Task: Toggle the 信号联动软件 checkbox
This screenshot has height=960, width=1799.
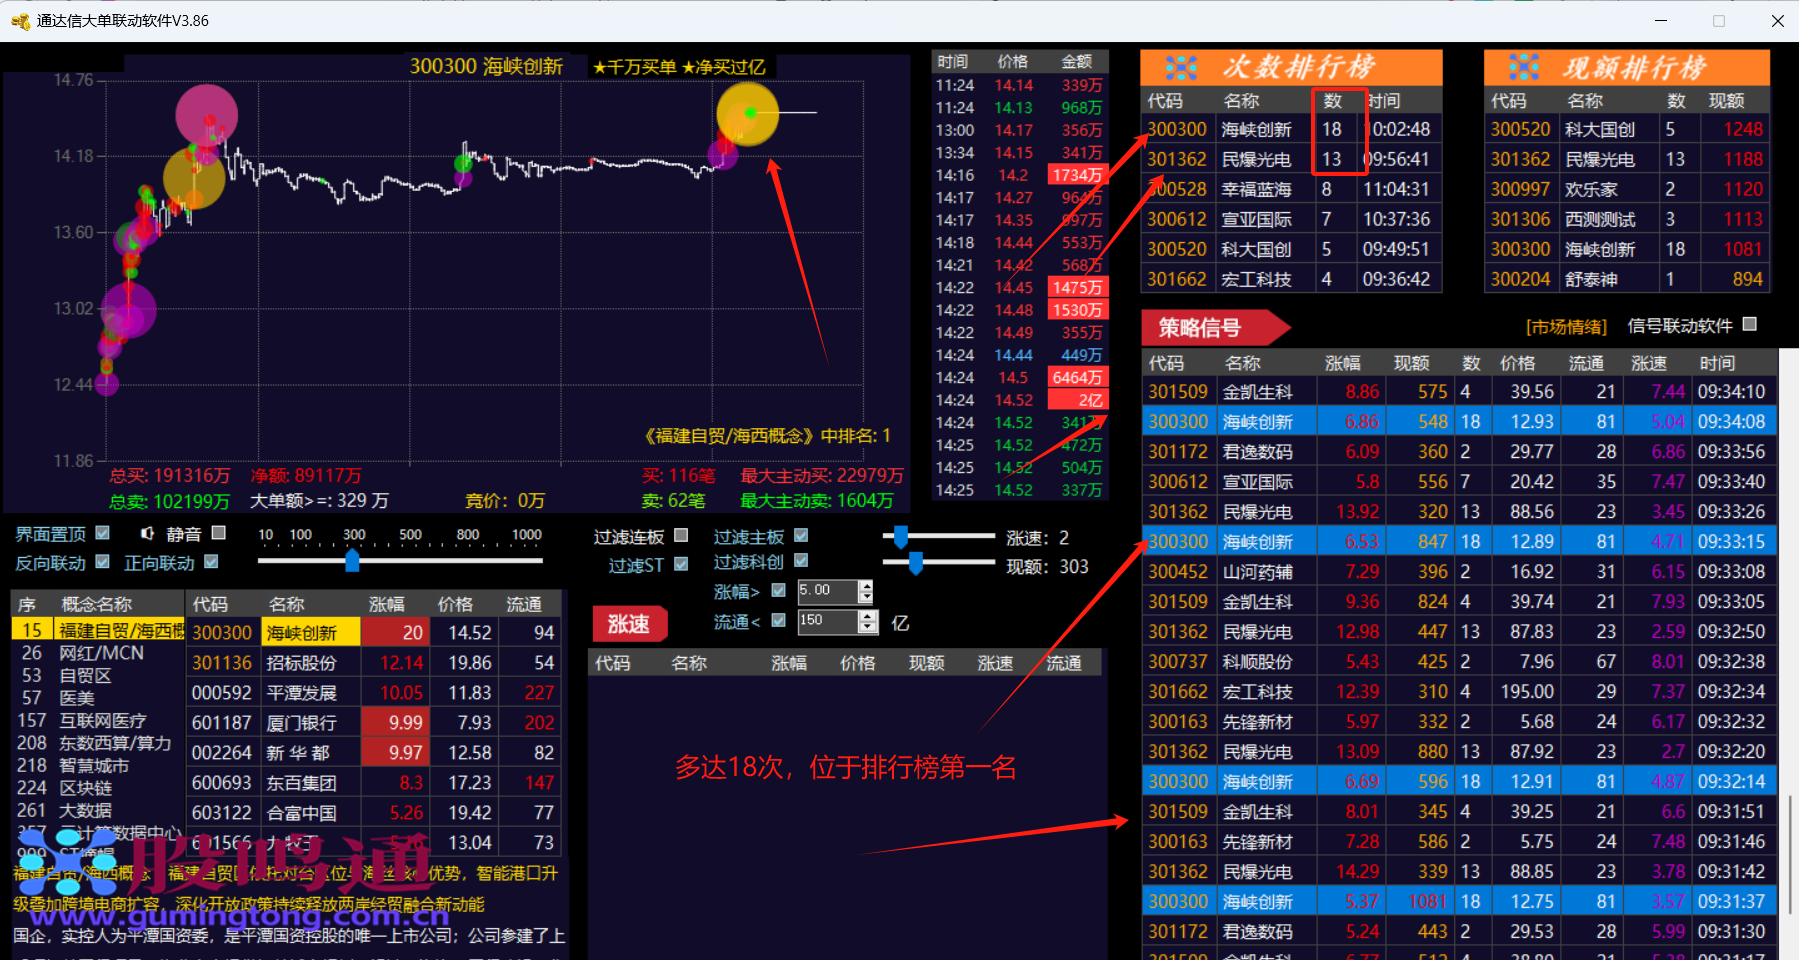Action: pos(1749,324)
